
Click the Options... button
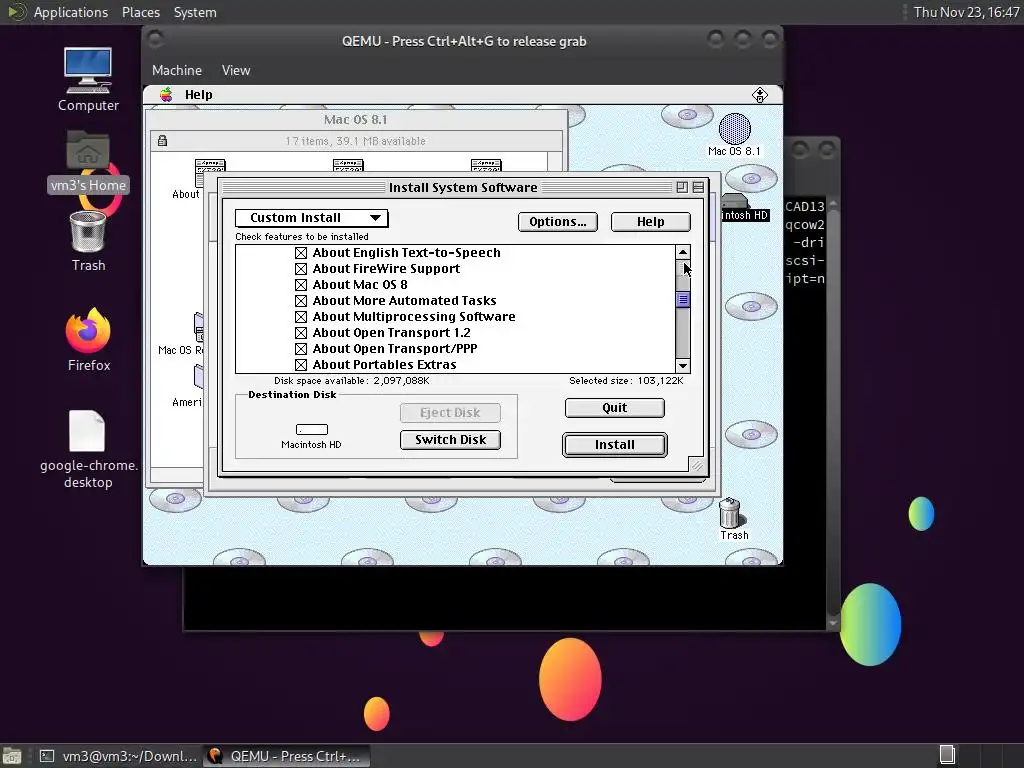[558, 221]
